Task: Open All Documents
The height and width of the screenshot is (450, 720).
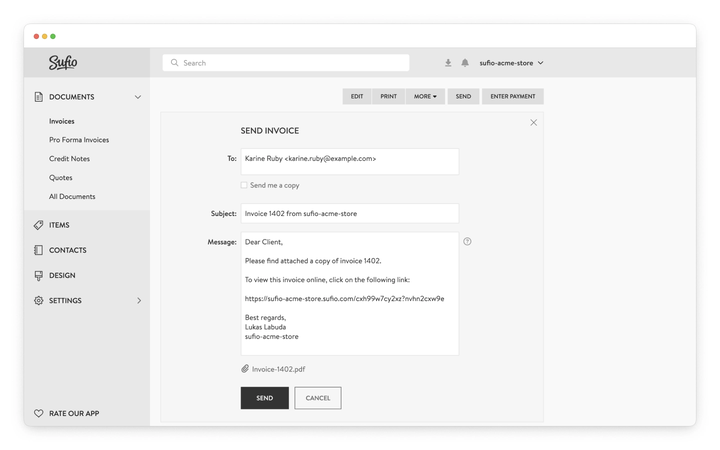Action: pyautogui.click(x=72, y=196)
